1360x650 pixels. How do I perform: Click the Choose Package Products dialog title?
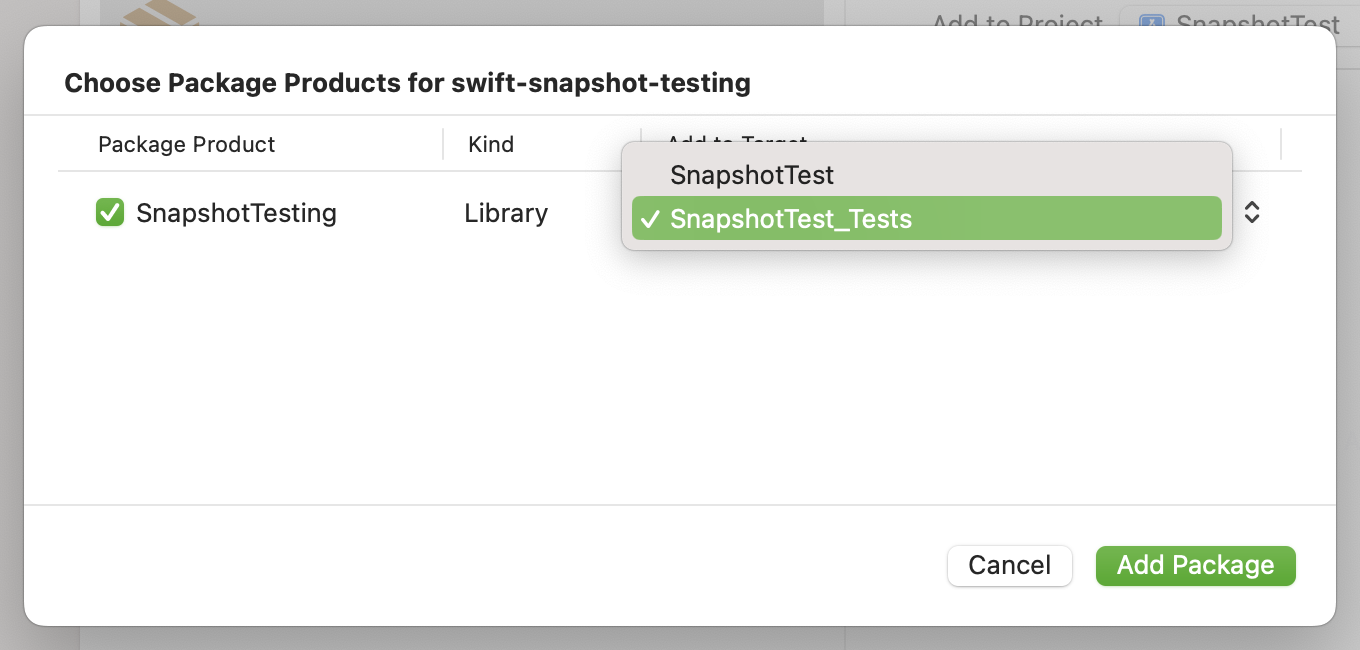pyautogui.click(x=407, y=82)
